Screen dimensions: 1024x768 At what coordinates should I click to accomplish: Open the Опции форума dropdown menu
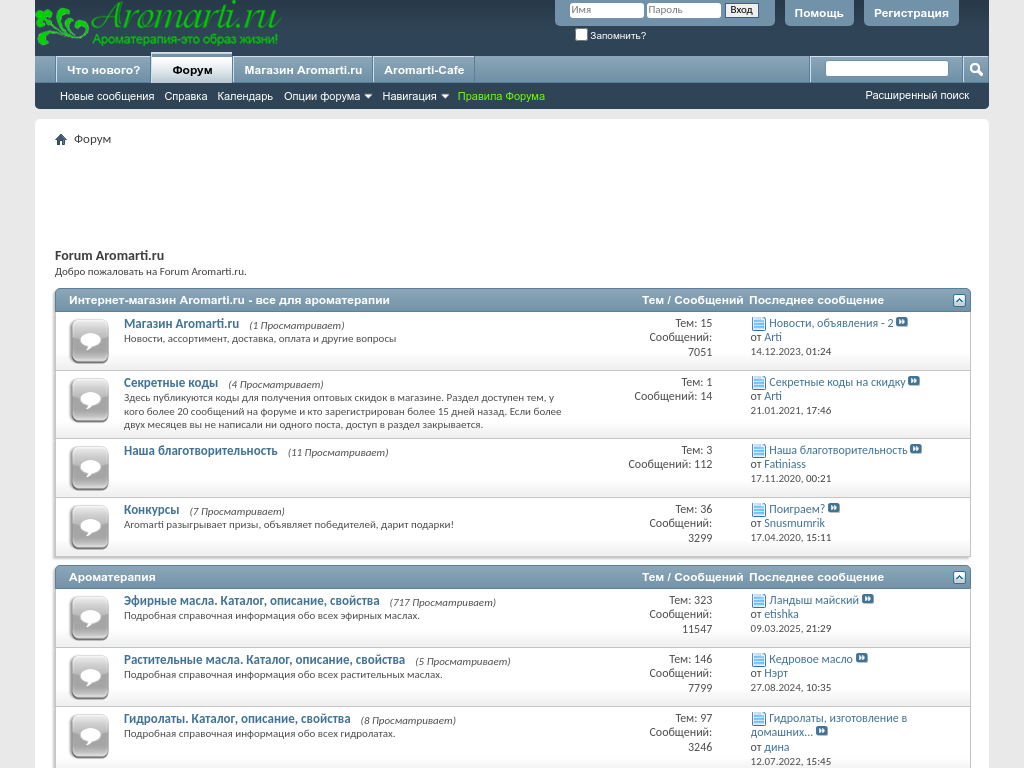(327, 97)
